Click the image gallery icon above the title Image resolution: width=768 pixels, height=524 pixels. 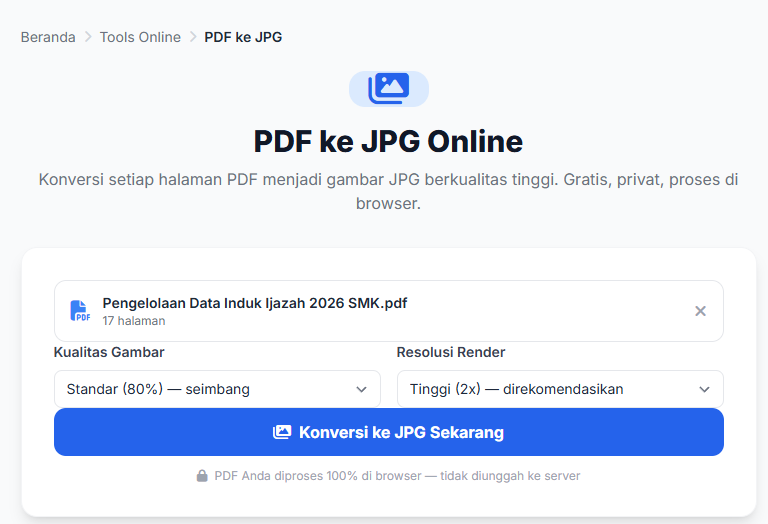pos(388,89)
